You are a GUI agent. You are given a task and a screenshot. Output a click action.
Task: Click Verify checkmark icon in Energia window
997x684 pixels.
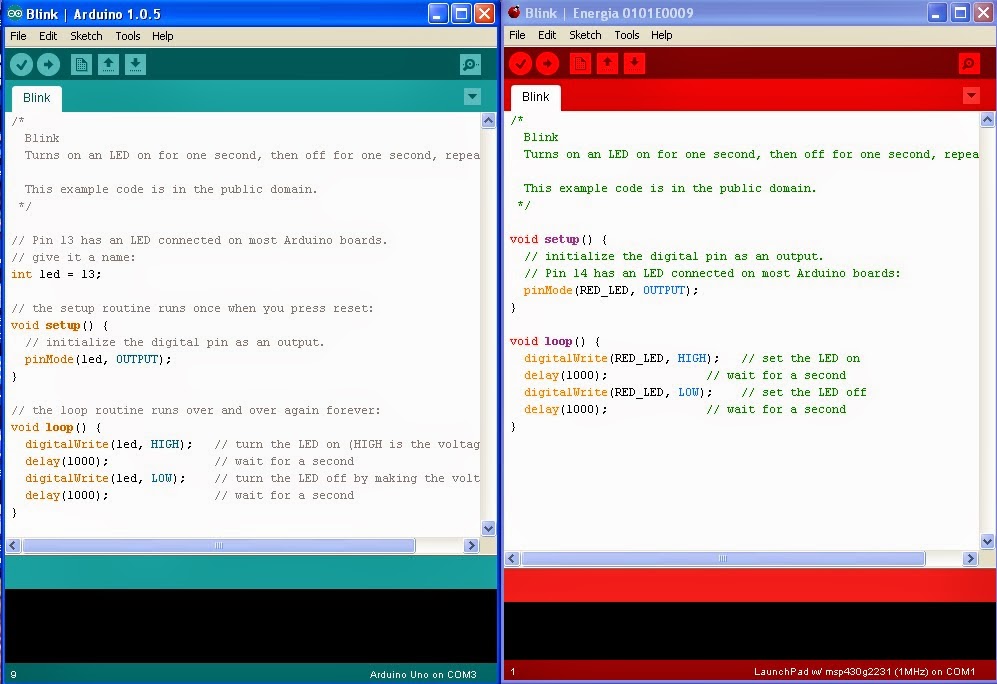click(521, 63)
